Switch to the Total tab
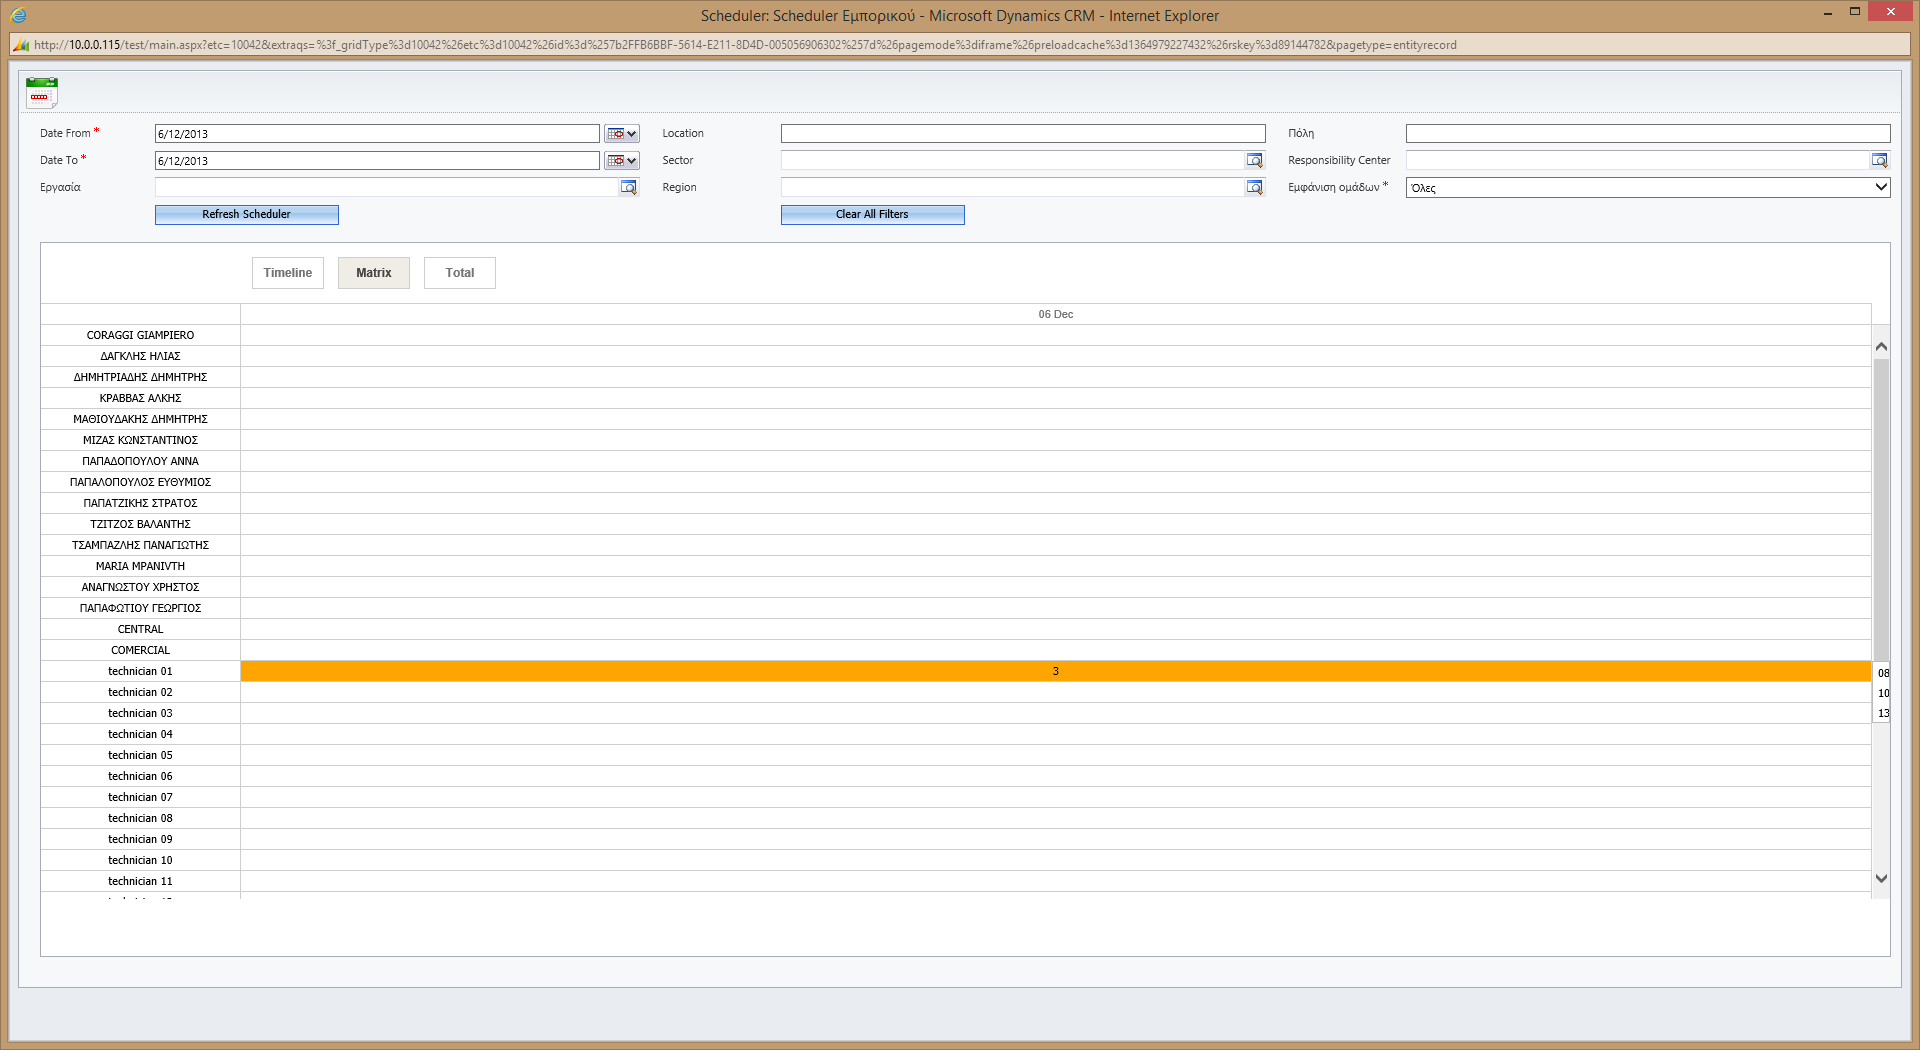The width and height of the screenshot is (1920, 1050). (x=460, y=273)
